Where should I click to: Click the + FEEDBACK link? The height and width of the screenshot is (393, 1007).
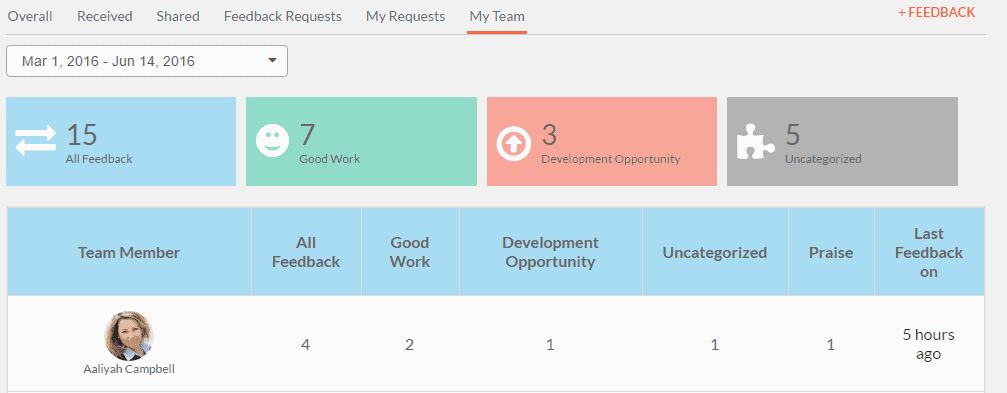point(936,12)
